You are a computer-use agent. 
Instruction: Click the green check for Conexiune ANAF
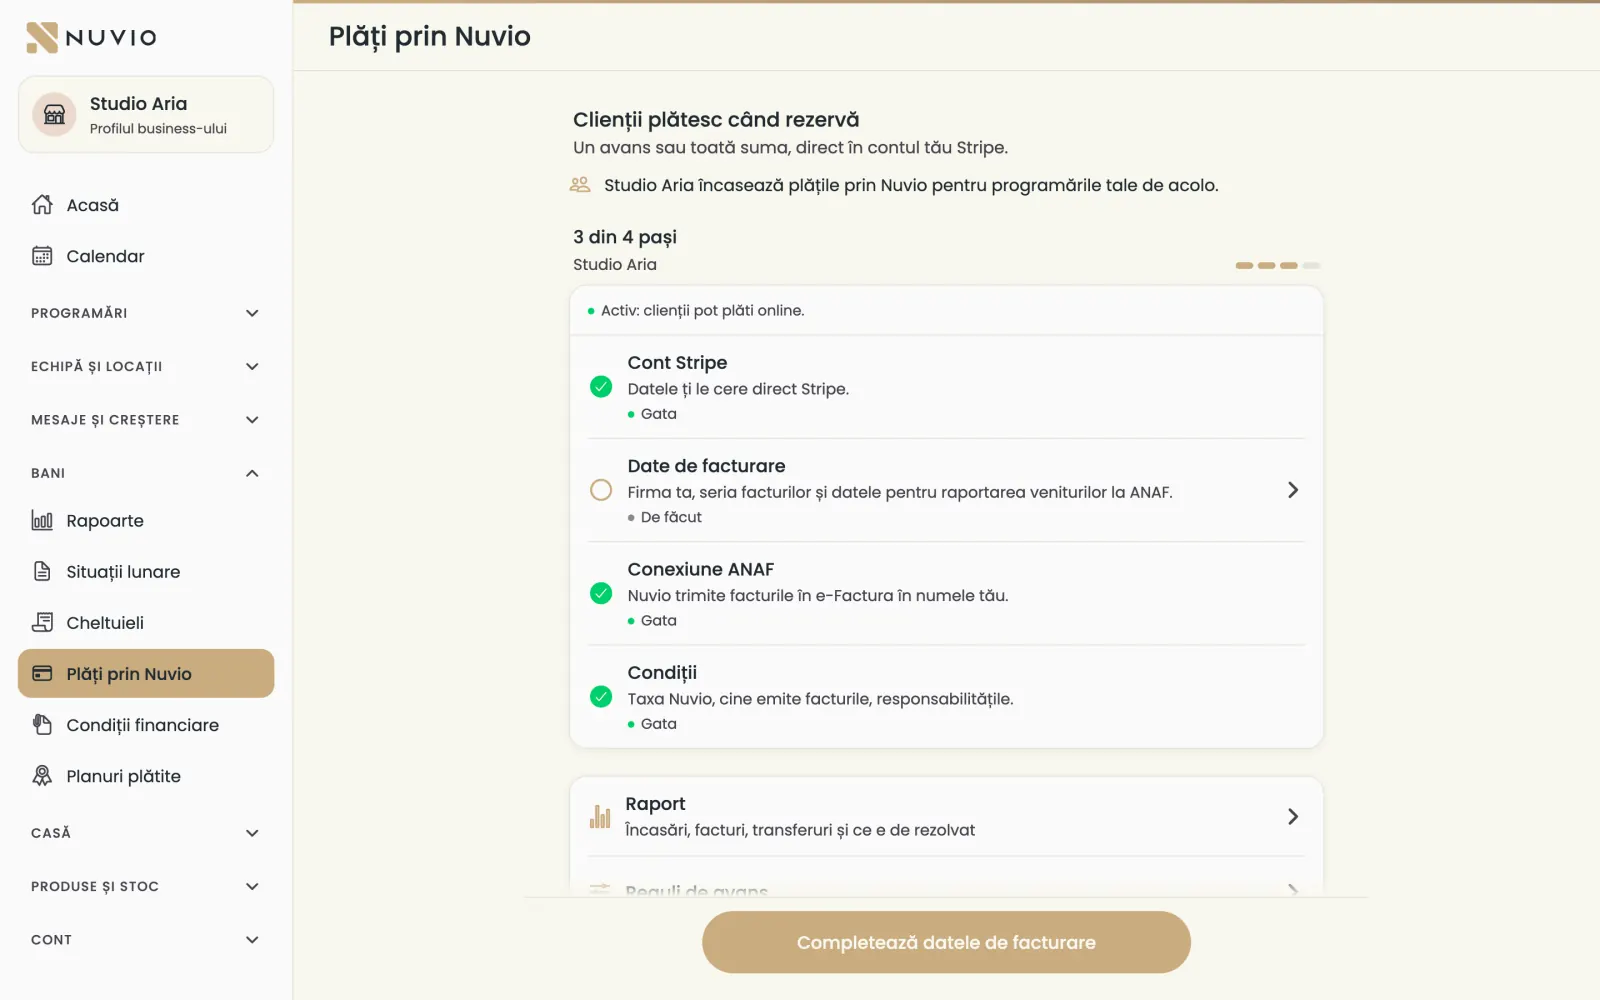tap(601, 594)
